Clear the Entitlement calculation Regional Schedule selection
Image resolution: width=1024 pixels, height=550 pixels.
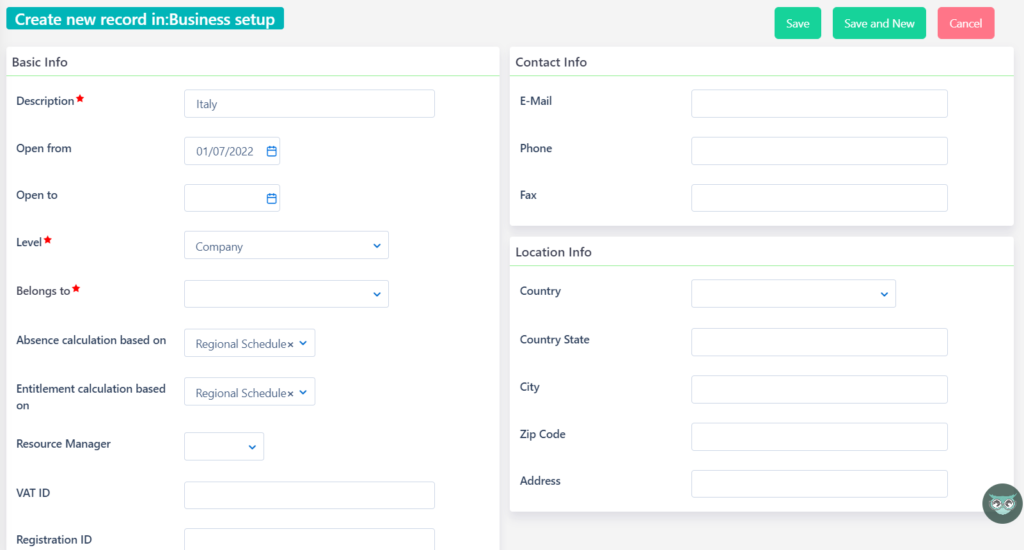tap(291, 393)
